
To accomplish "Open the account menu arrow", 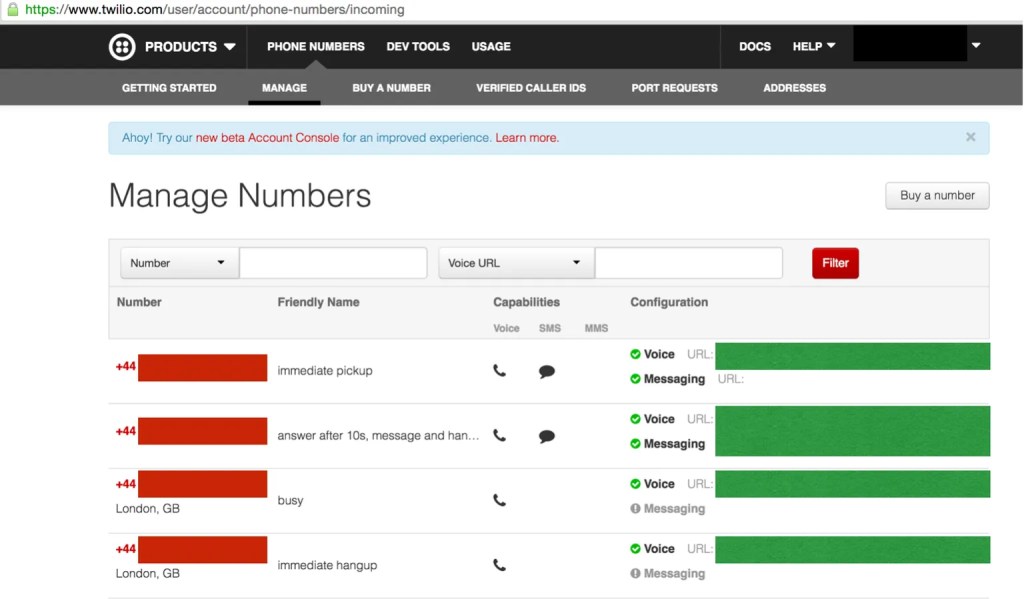I will click(x=976, y=45).
